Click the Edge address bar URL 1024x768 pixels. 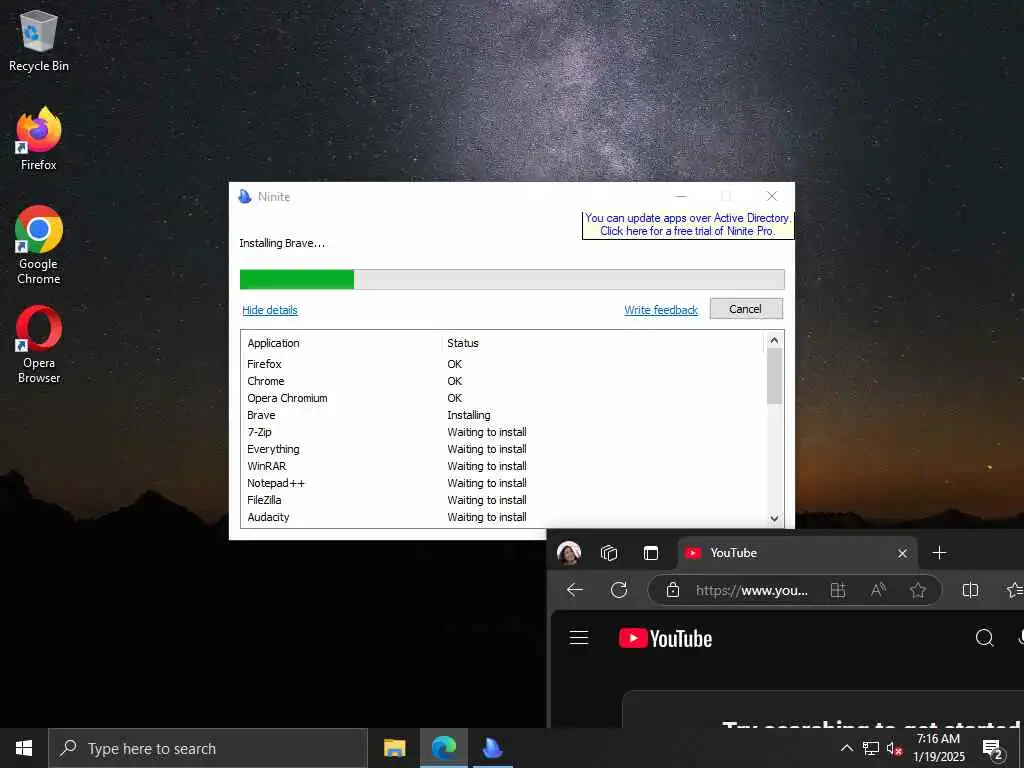[752, 590]
